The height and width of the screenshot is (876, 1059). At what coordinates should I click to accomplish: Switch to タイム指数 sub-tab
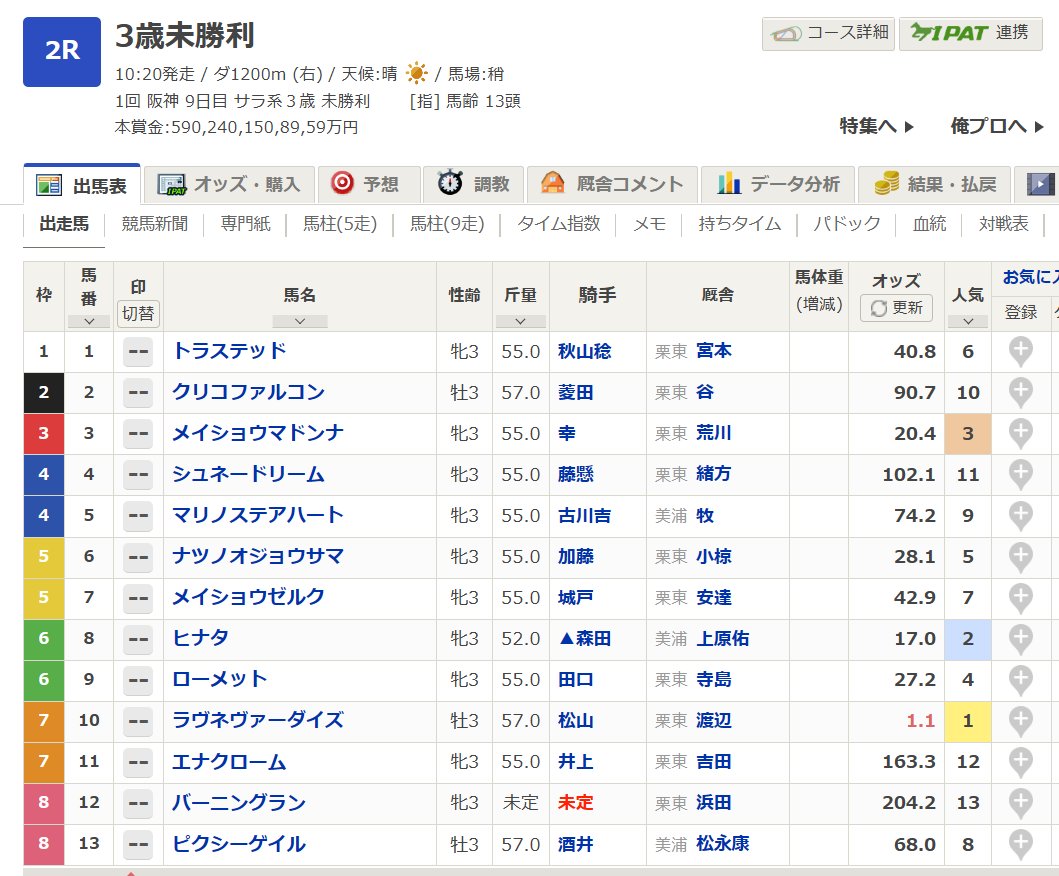tap(559, 224)
